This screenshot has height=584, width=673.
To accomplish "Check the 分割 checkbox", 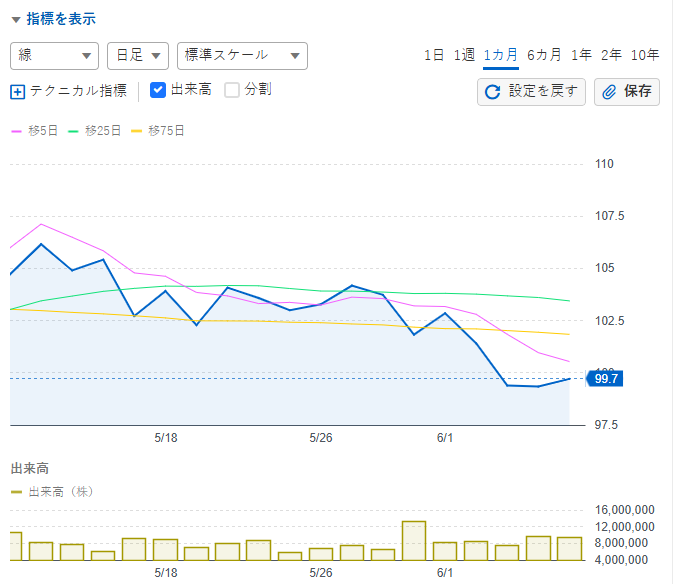I will [x=232, y=90].
